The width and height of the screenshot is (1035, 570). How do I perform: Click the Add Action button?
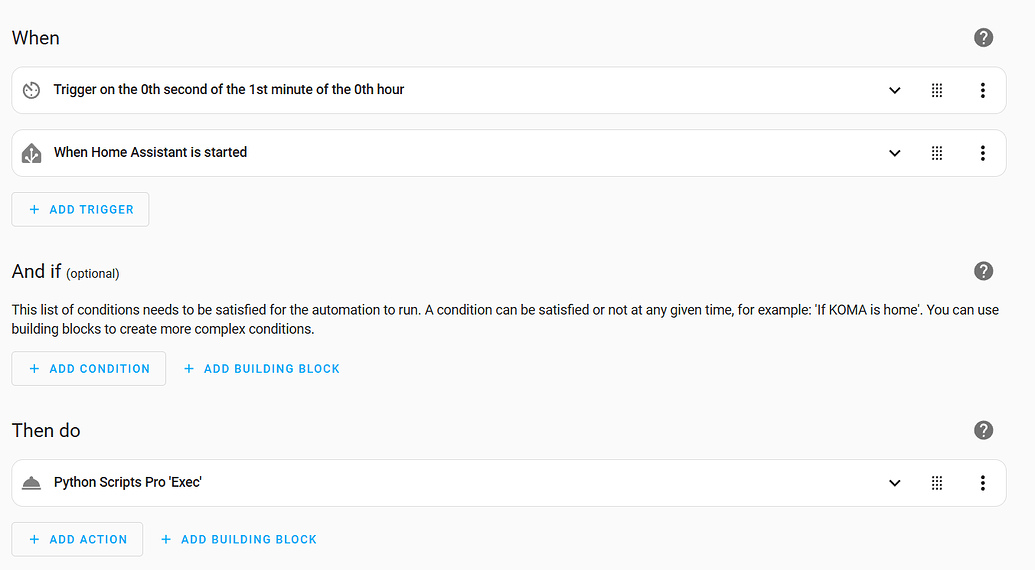coord(77,540)
